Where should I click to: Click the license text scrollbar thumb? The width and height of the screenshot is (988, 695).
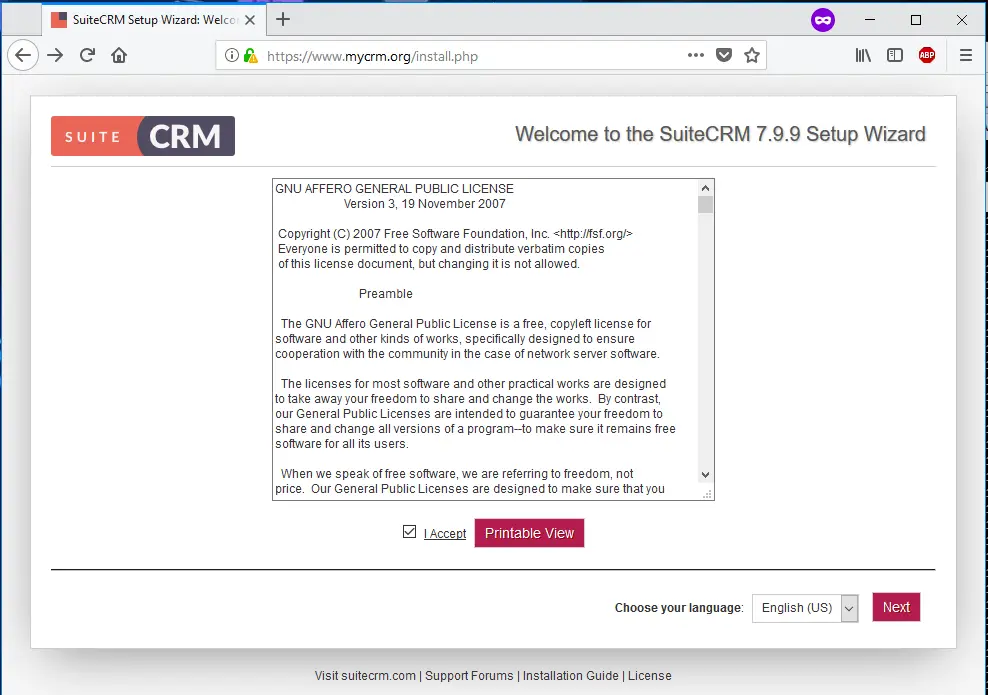pyautogui.click(x=706, y=205)
